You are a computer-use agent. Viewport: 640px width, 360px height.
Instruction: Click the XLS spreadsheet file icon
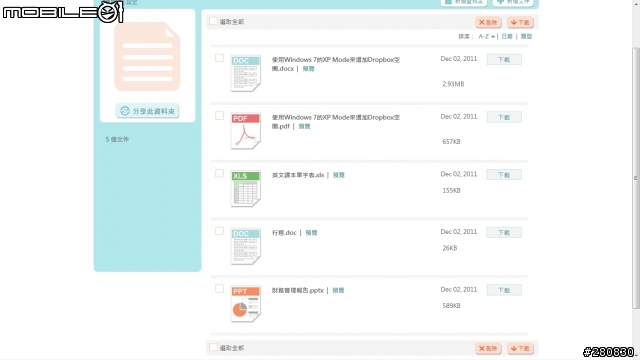(x=245, y=189)
